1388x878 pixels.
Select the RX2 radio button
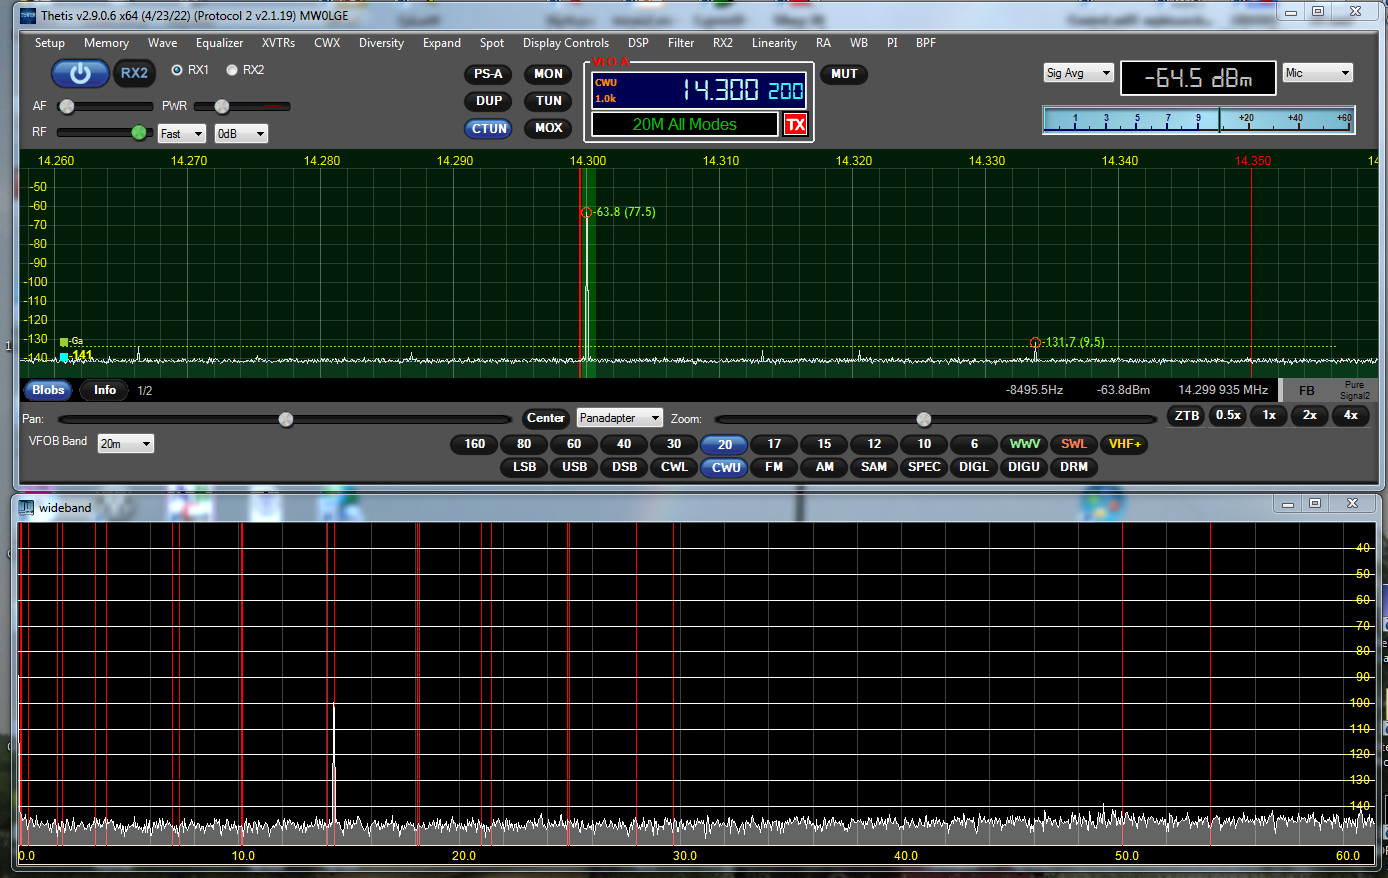click(x=232, y=70)
